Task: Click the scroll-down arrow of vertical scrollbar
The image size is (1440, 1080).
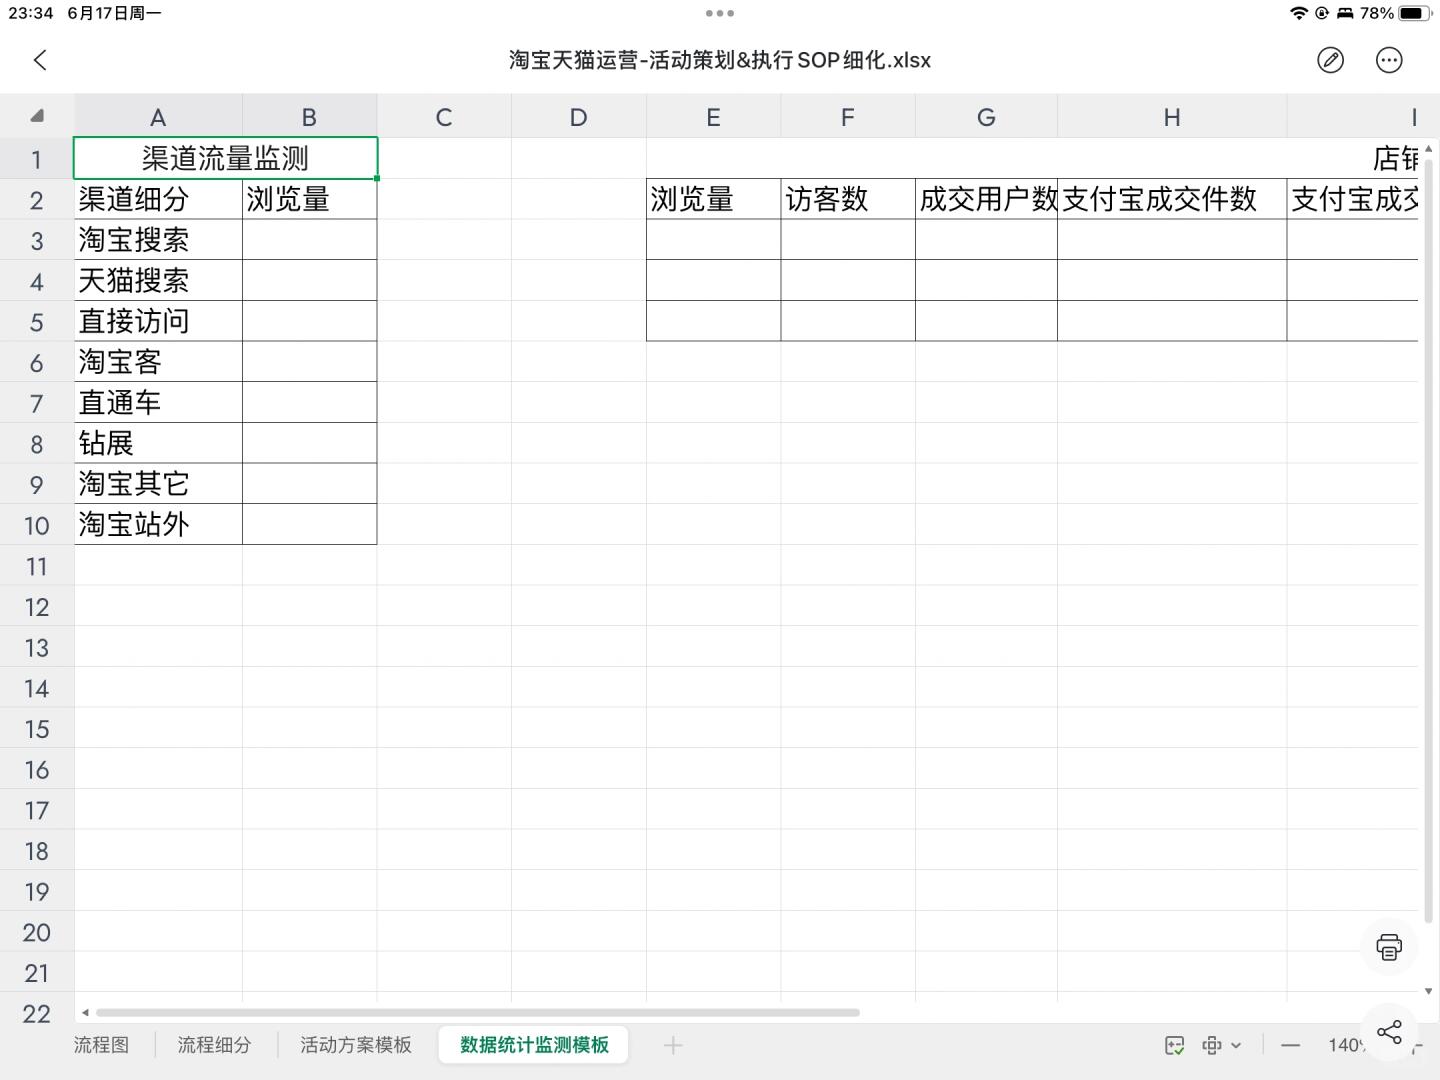Action: [x=1428, y=991]
